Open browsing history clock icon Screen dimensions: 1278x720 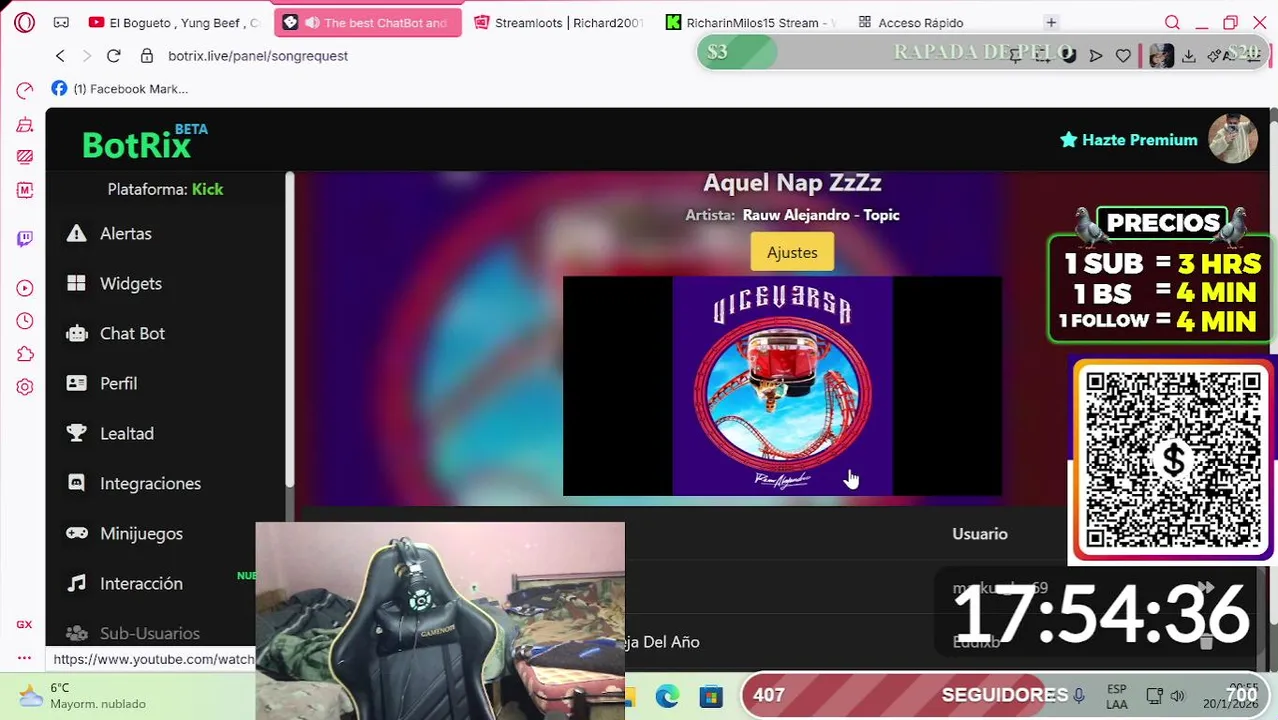click(25, 321)
